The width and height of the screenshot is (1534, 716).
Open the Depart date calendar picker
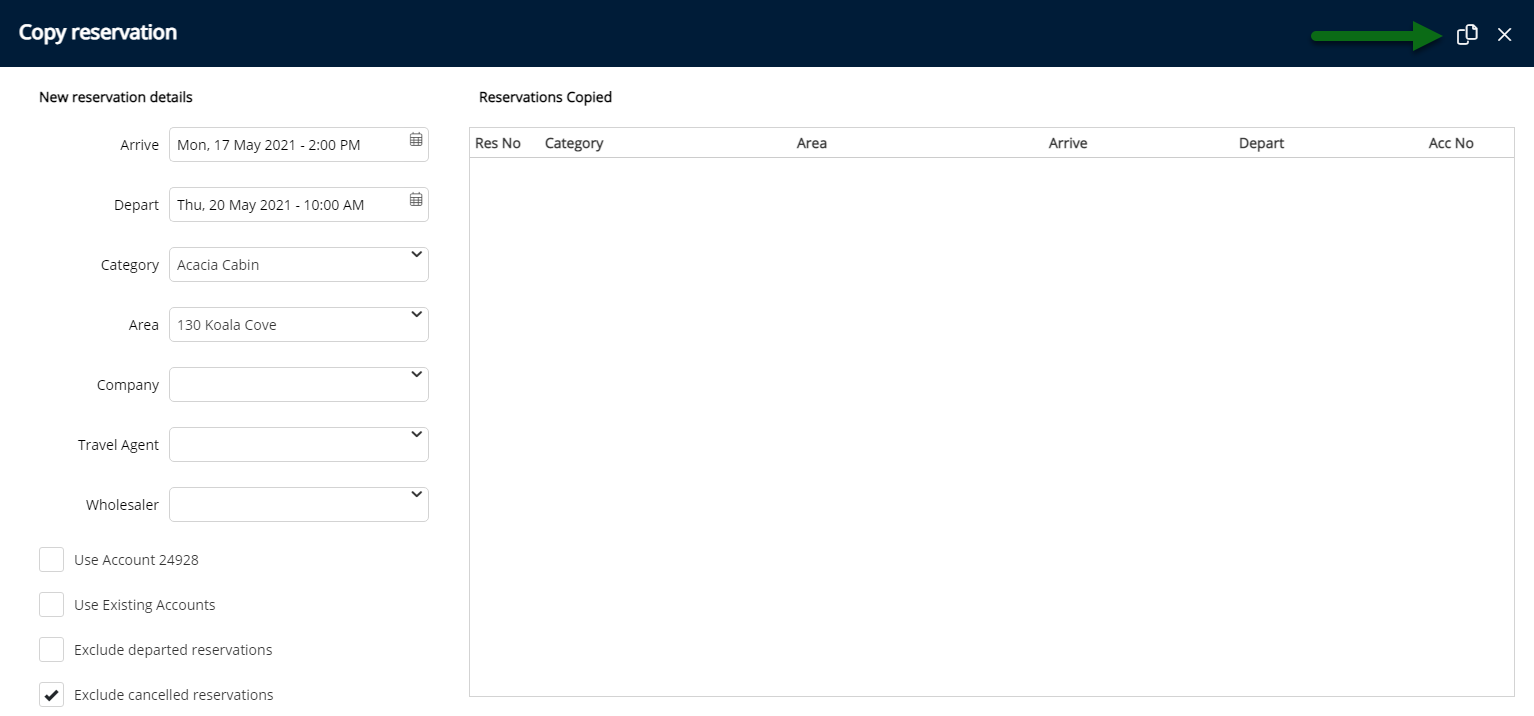click(416, 200)
